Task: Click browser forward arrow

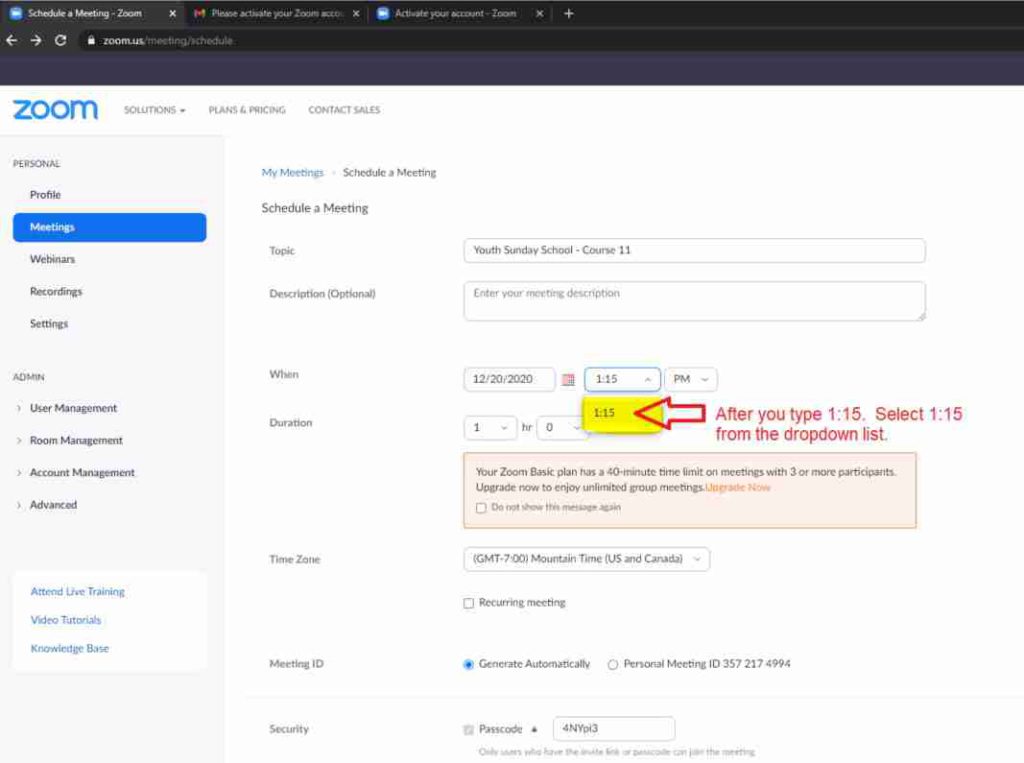Action: [x=36, y=41]
